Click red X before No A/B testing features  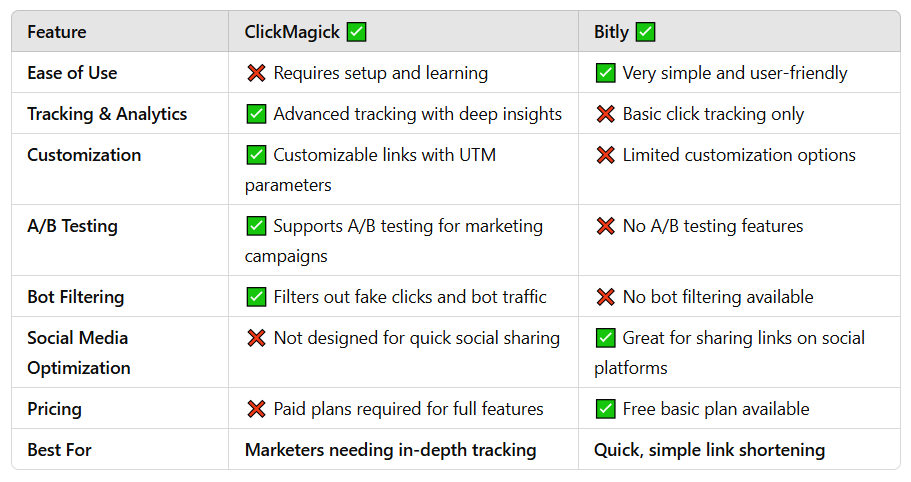(x=605, y=226)
